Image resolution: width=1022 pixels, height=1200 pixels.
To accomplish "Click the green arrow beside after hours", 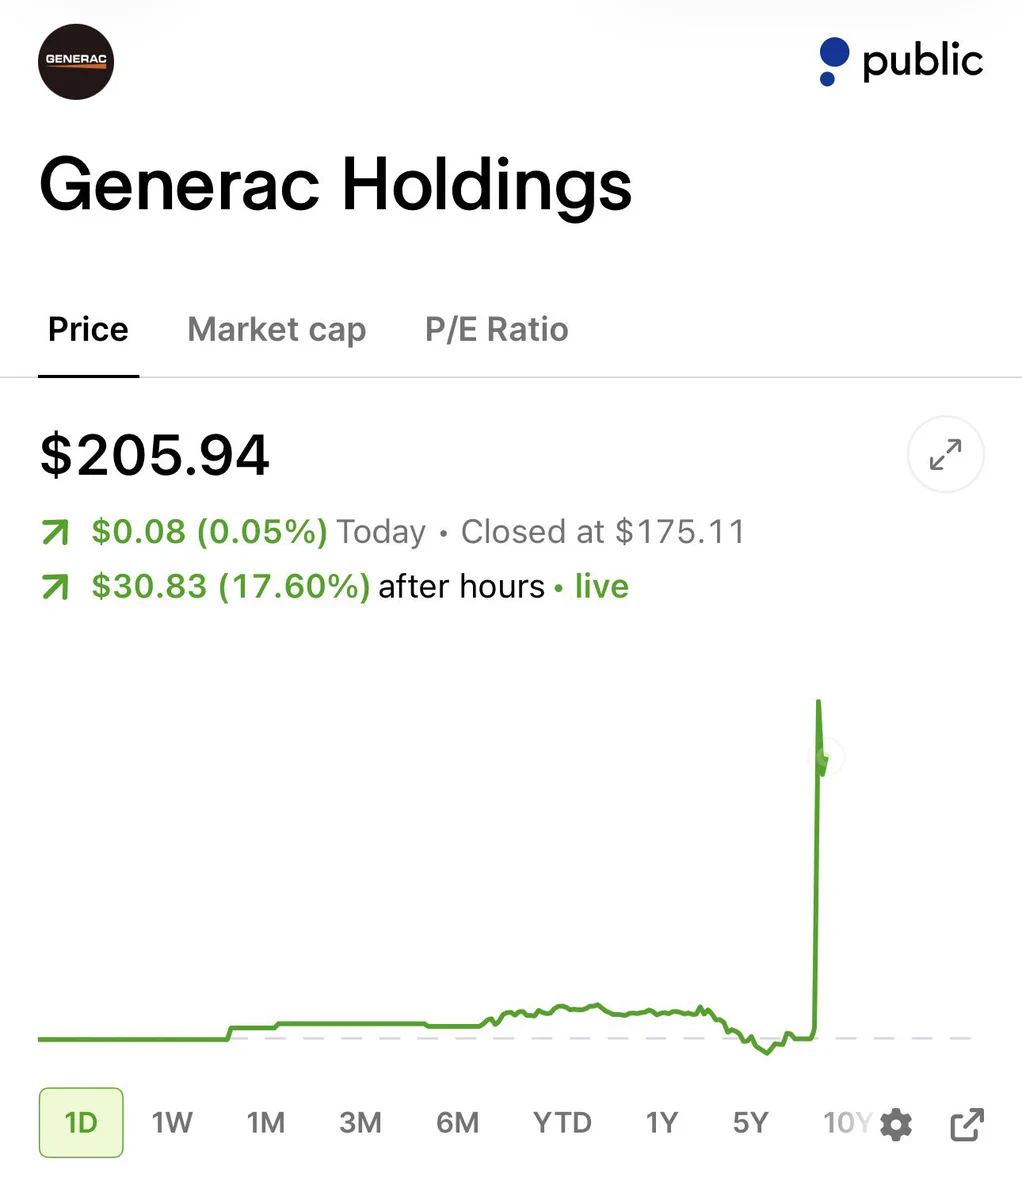I will coord(56,587).
